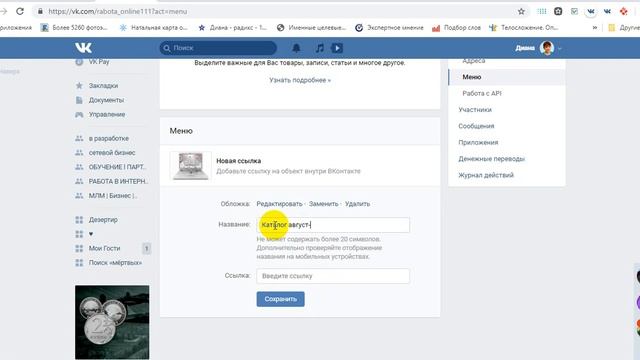Open the 'РАБОТА В ИНТЕРН..' group
Screen dimensions: 640x360
coord(118,181)
